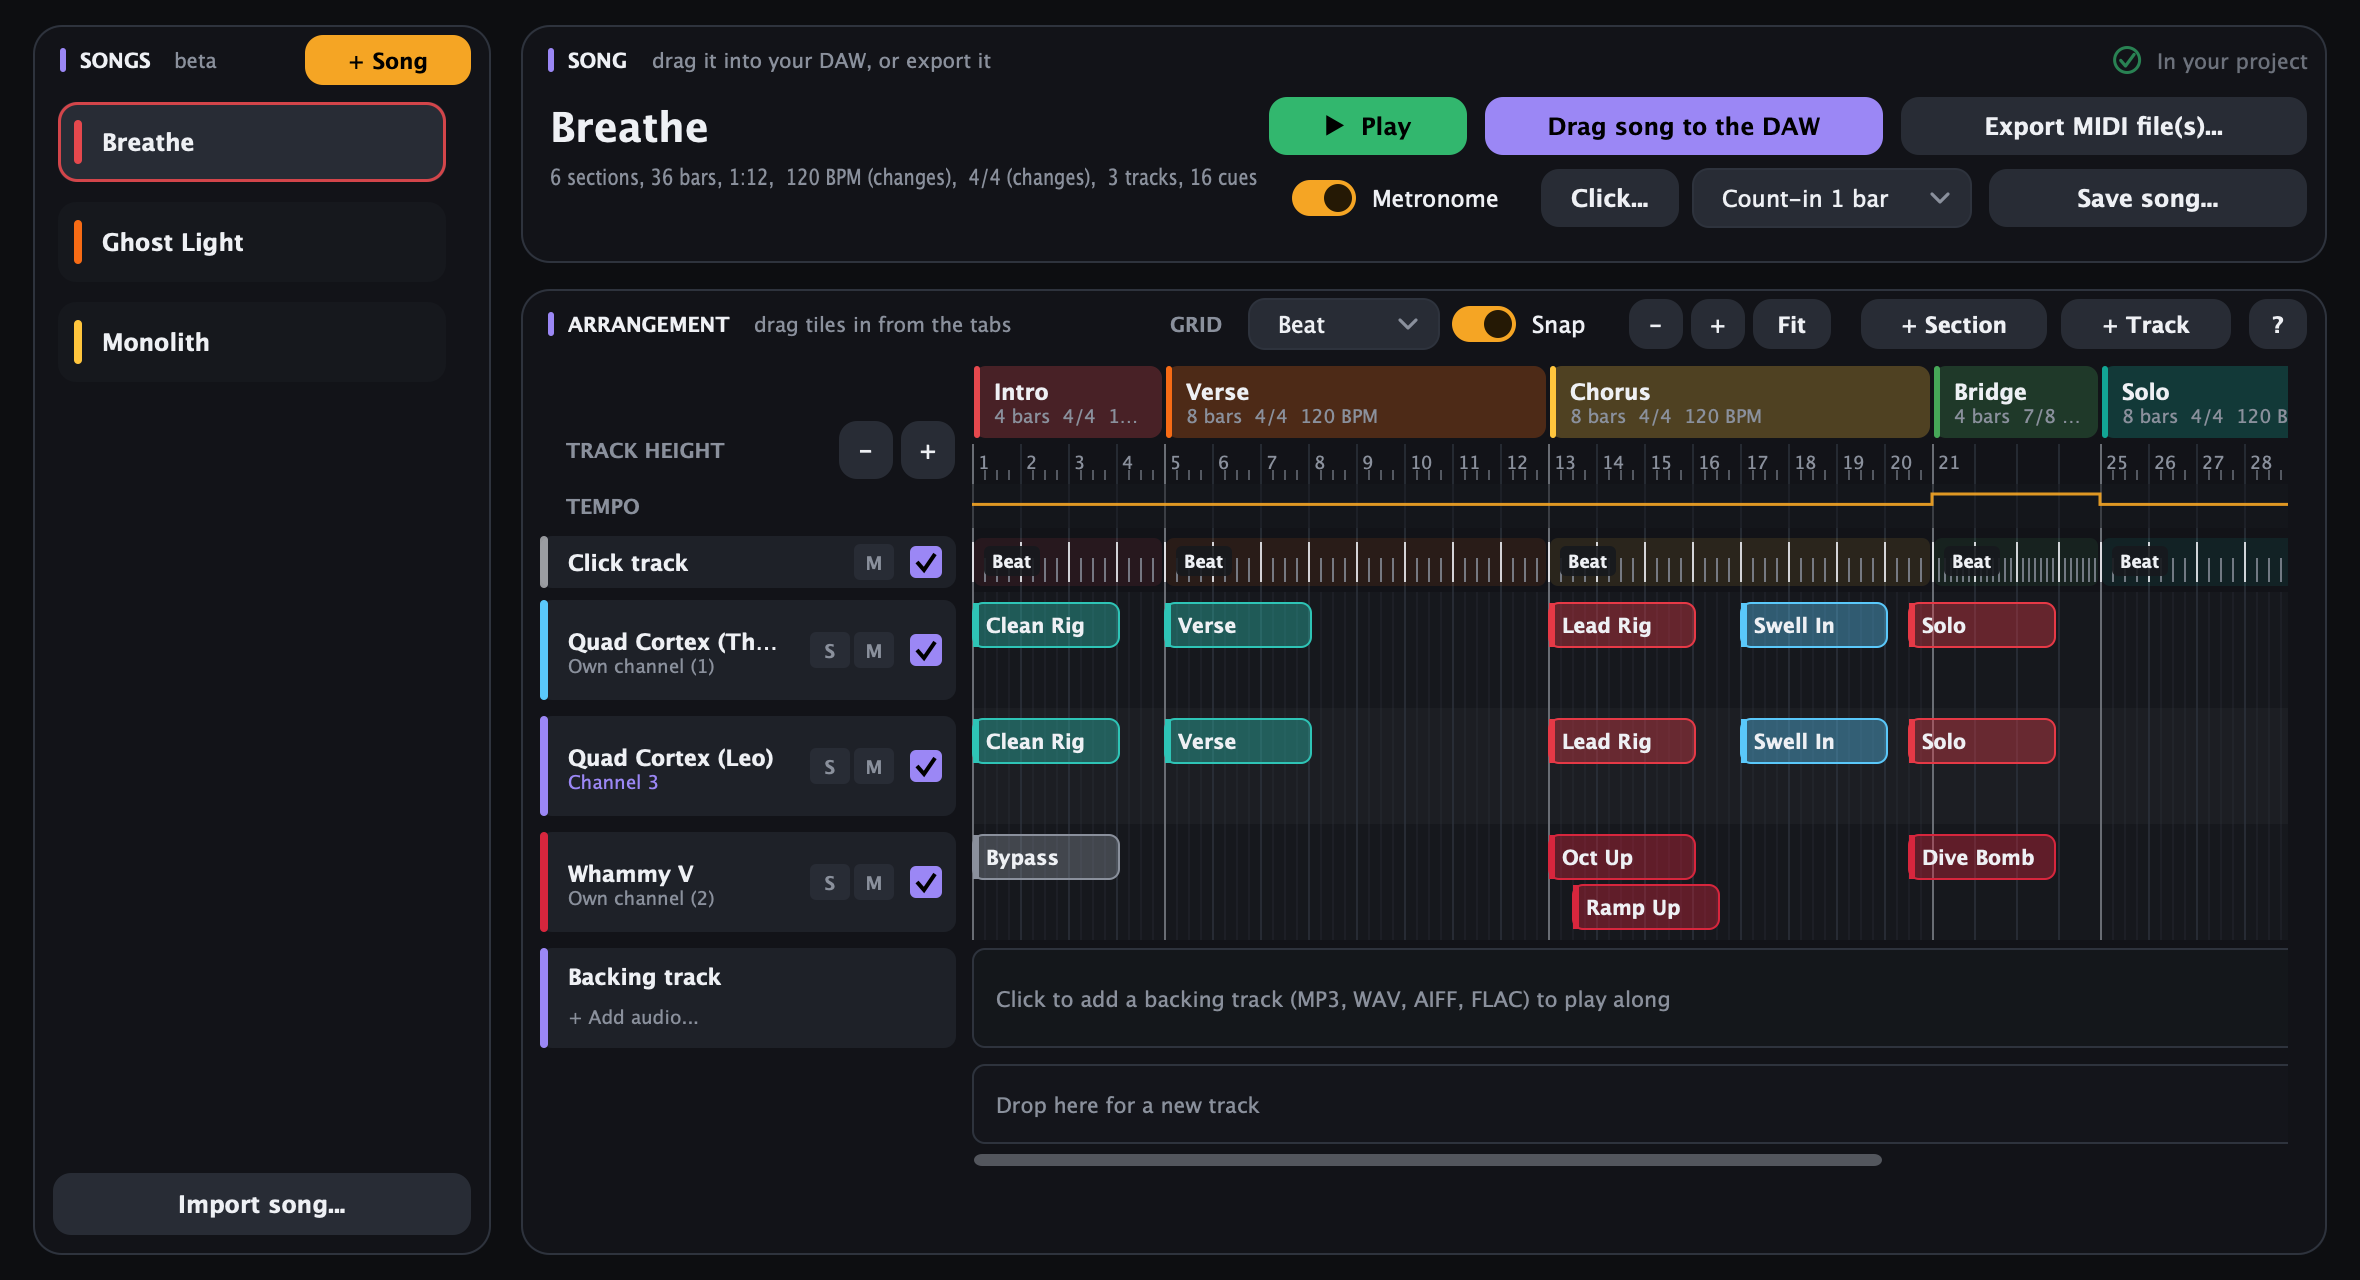
Task: Click the tempo line at the Bridge
Action: pos(2015,495)
